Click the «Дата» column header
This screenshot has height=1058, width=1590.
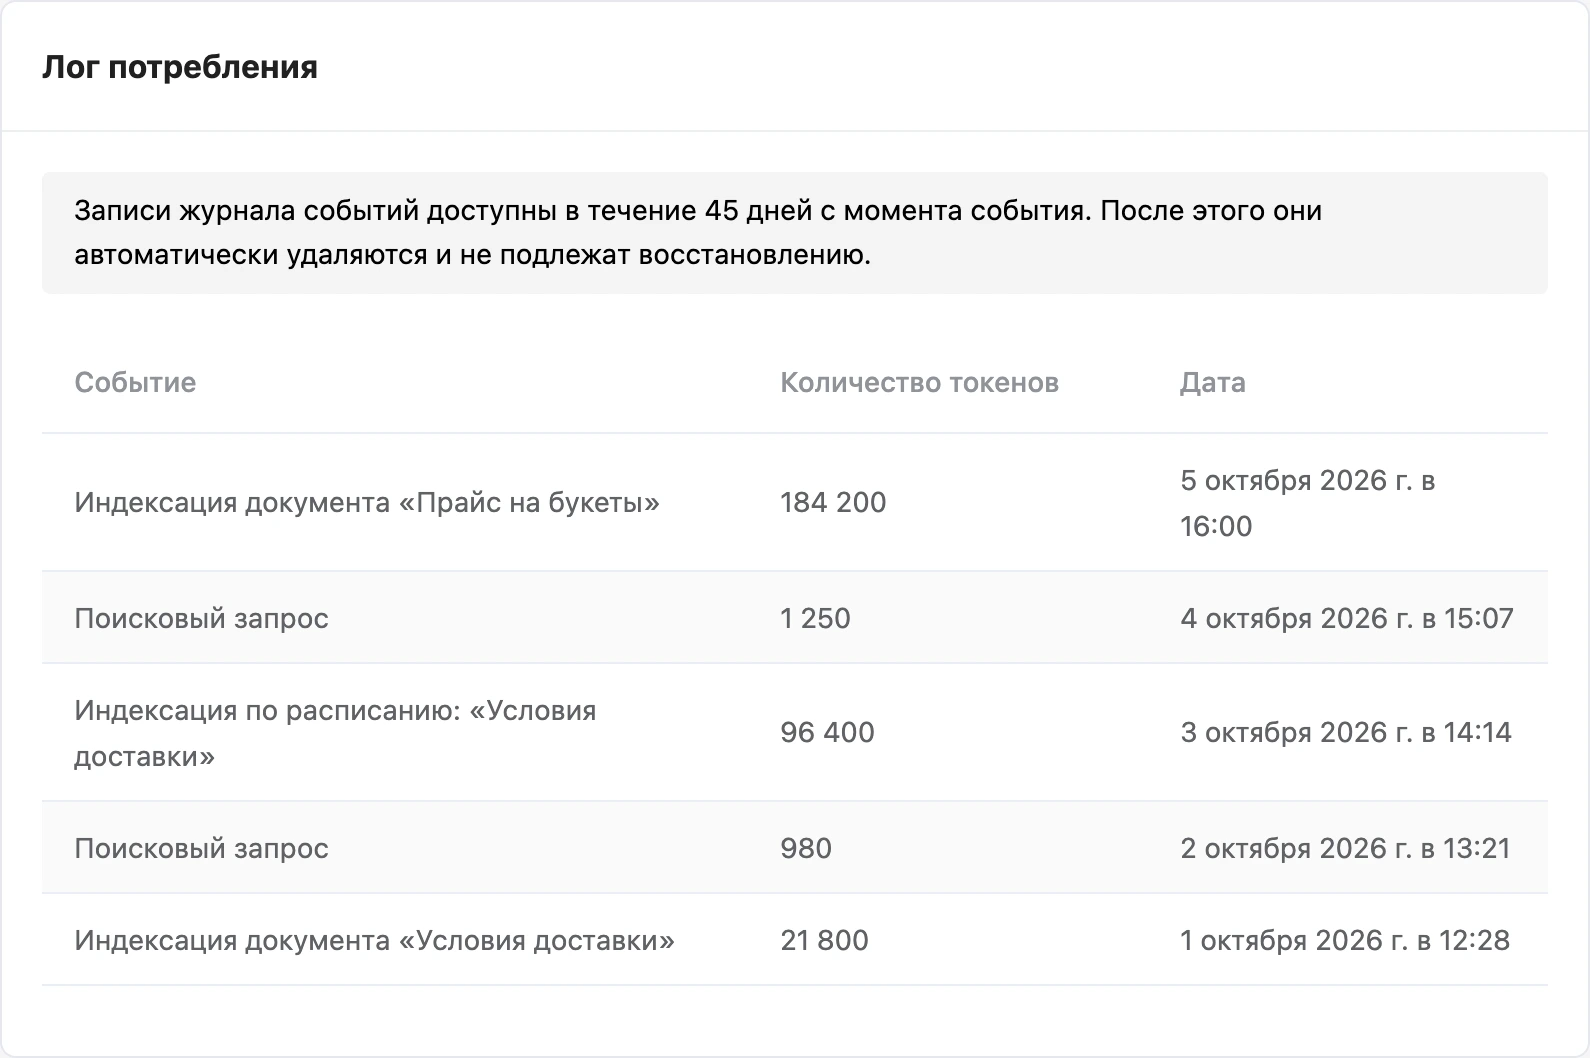1213,382
